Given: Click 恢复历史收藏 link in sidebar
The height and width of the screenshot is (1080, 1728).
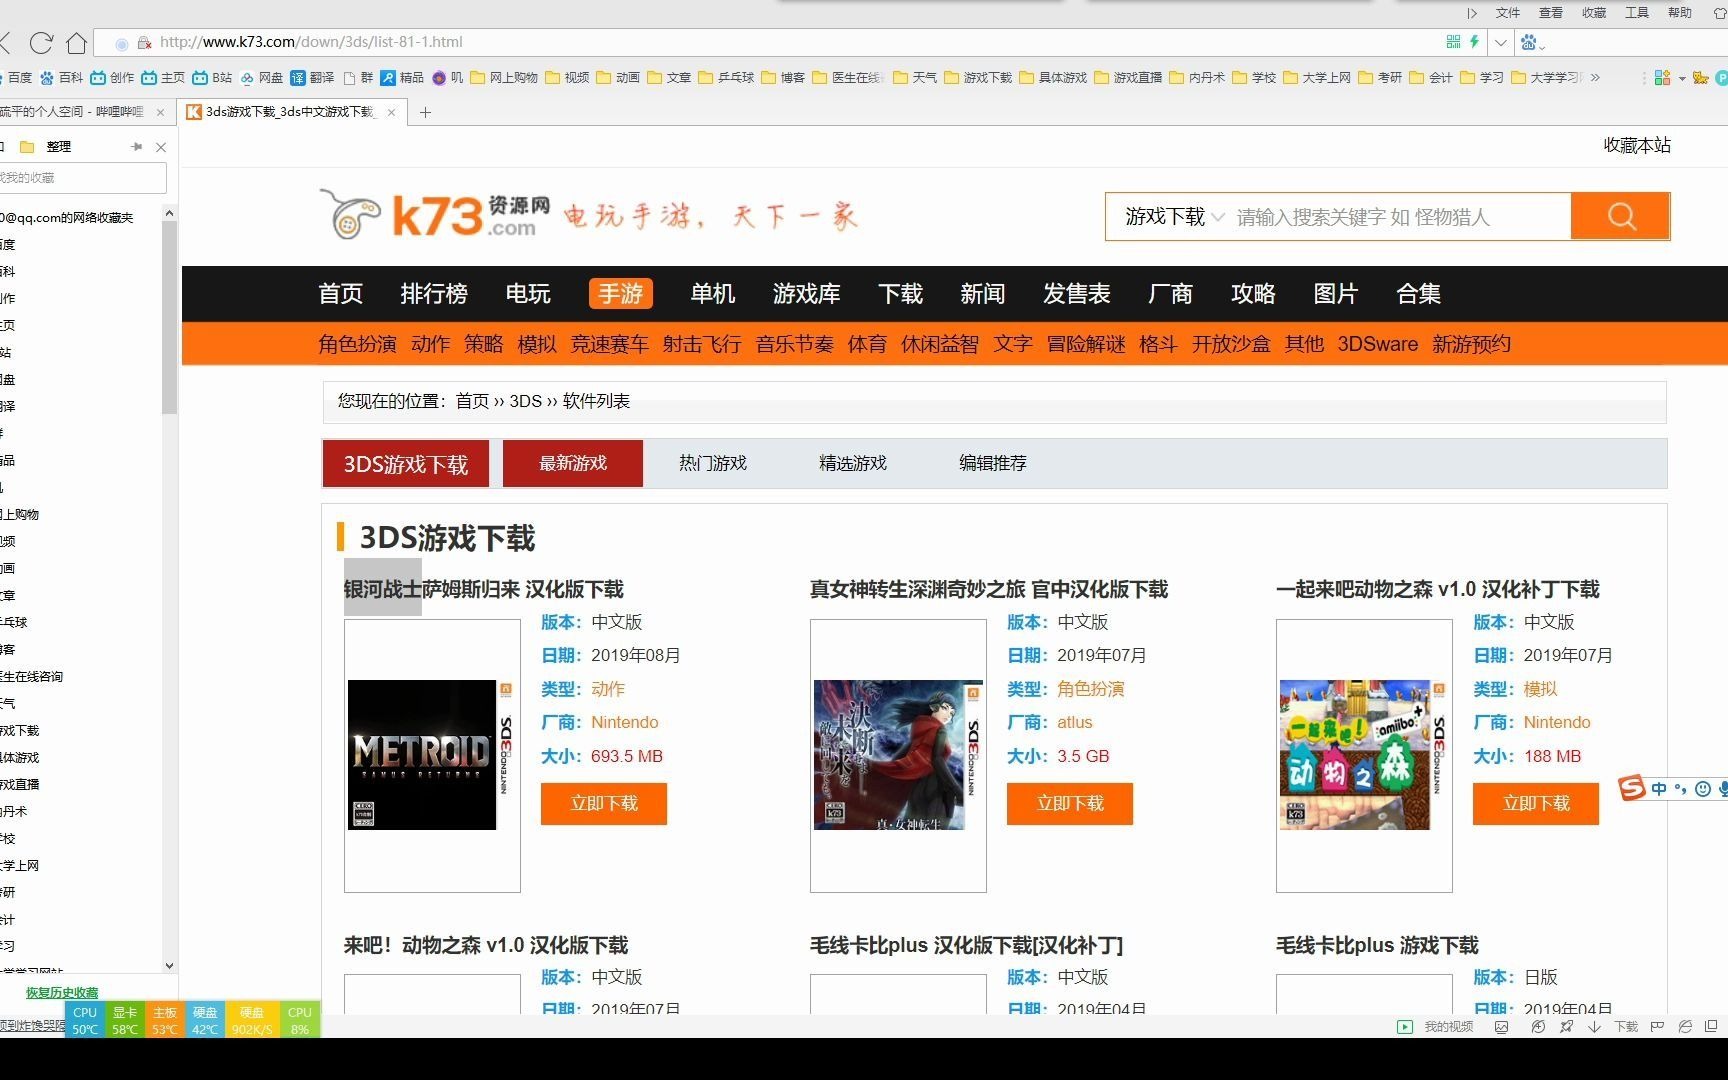Looking at the screenshot, I should [x=62, y=992].
